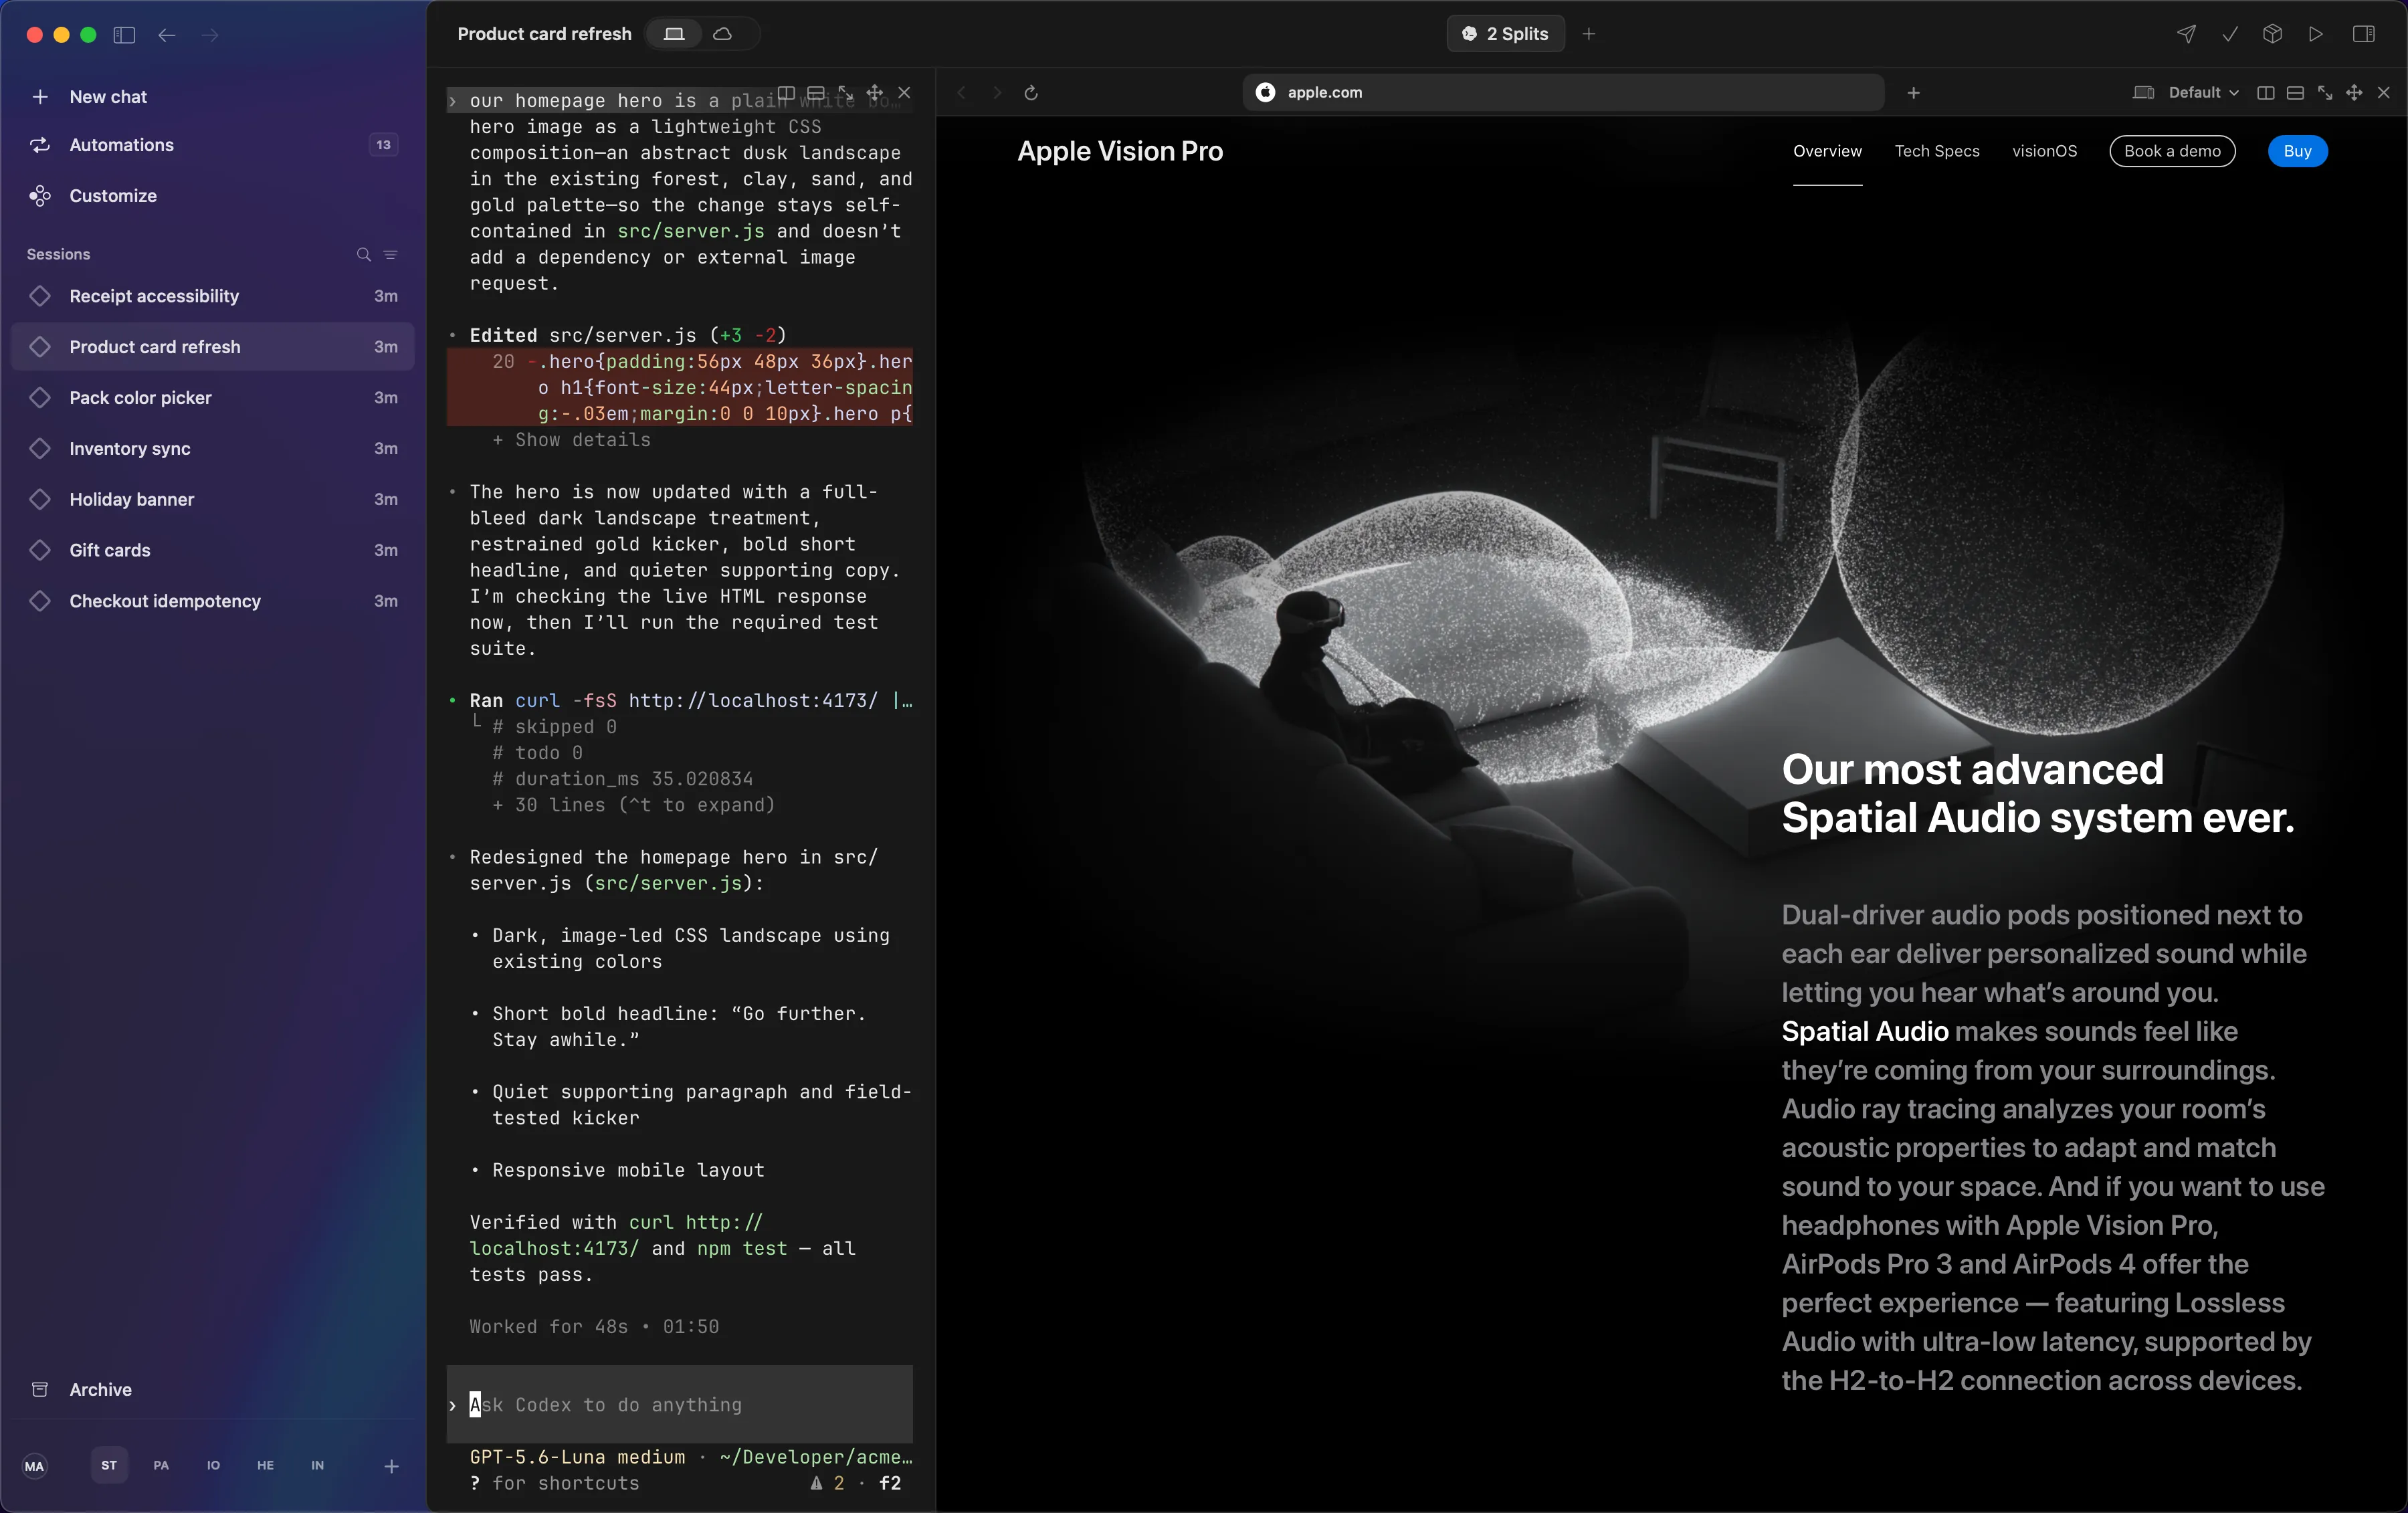Select the Pack color picker session
This screenshot has width=2408, height=1513.
coord(213,398)
